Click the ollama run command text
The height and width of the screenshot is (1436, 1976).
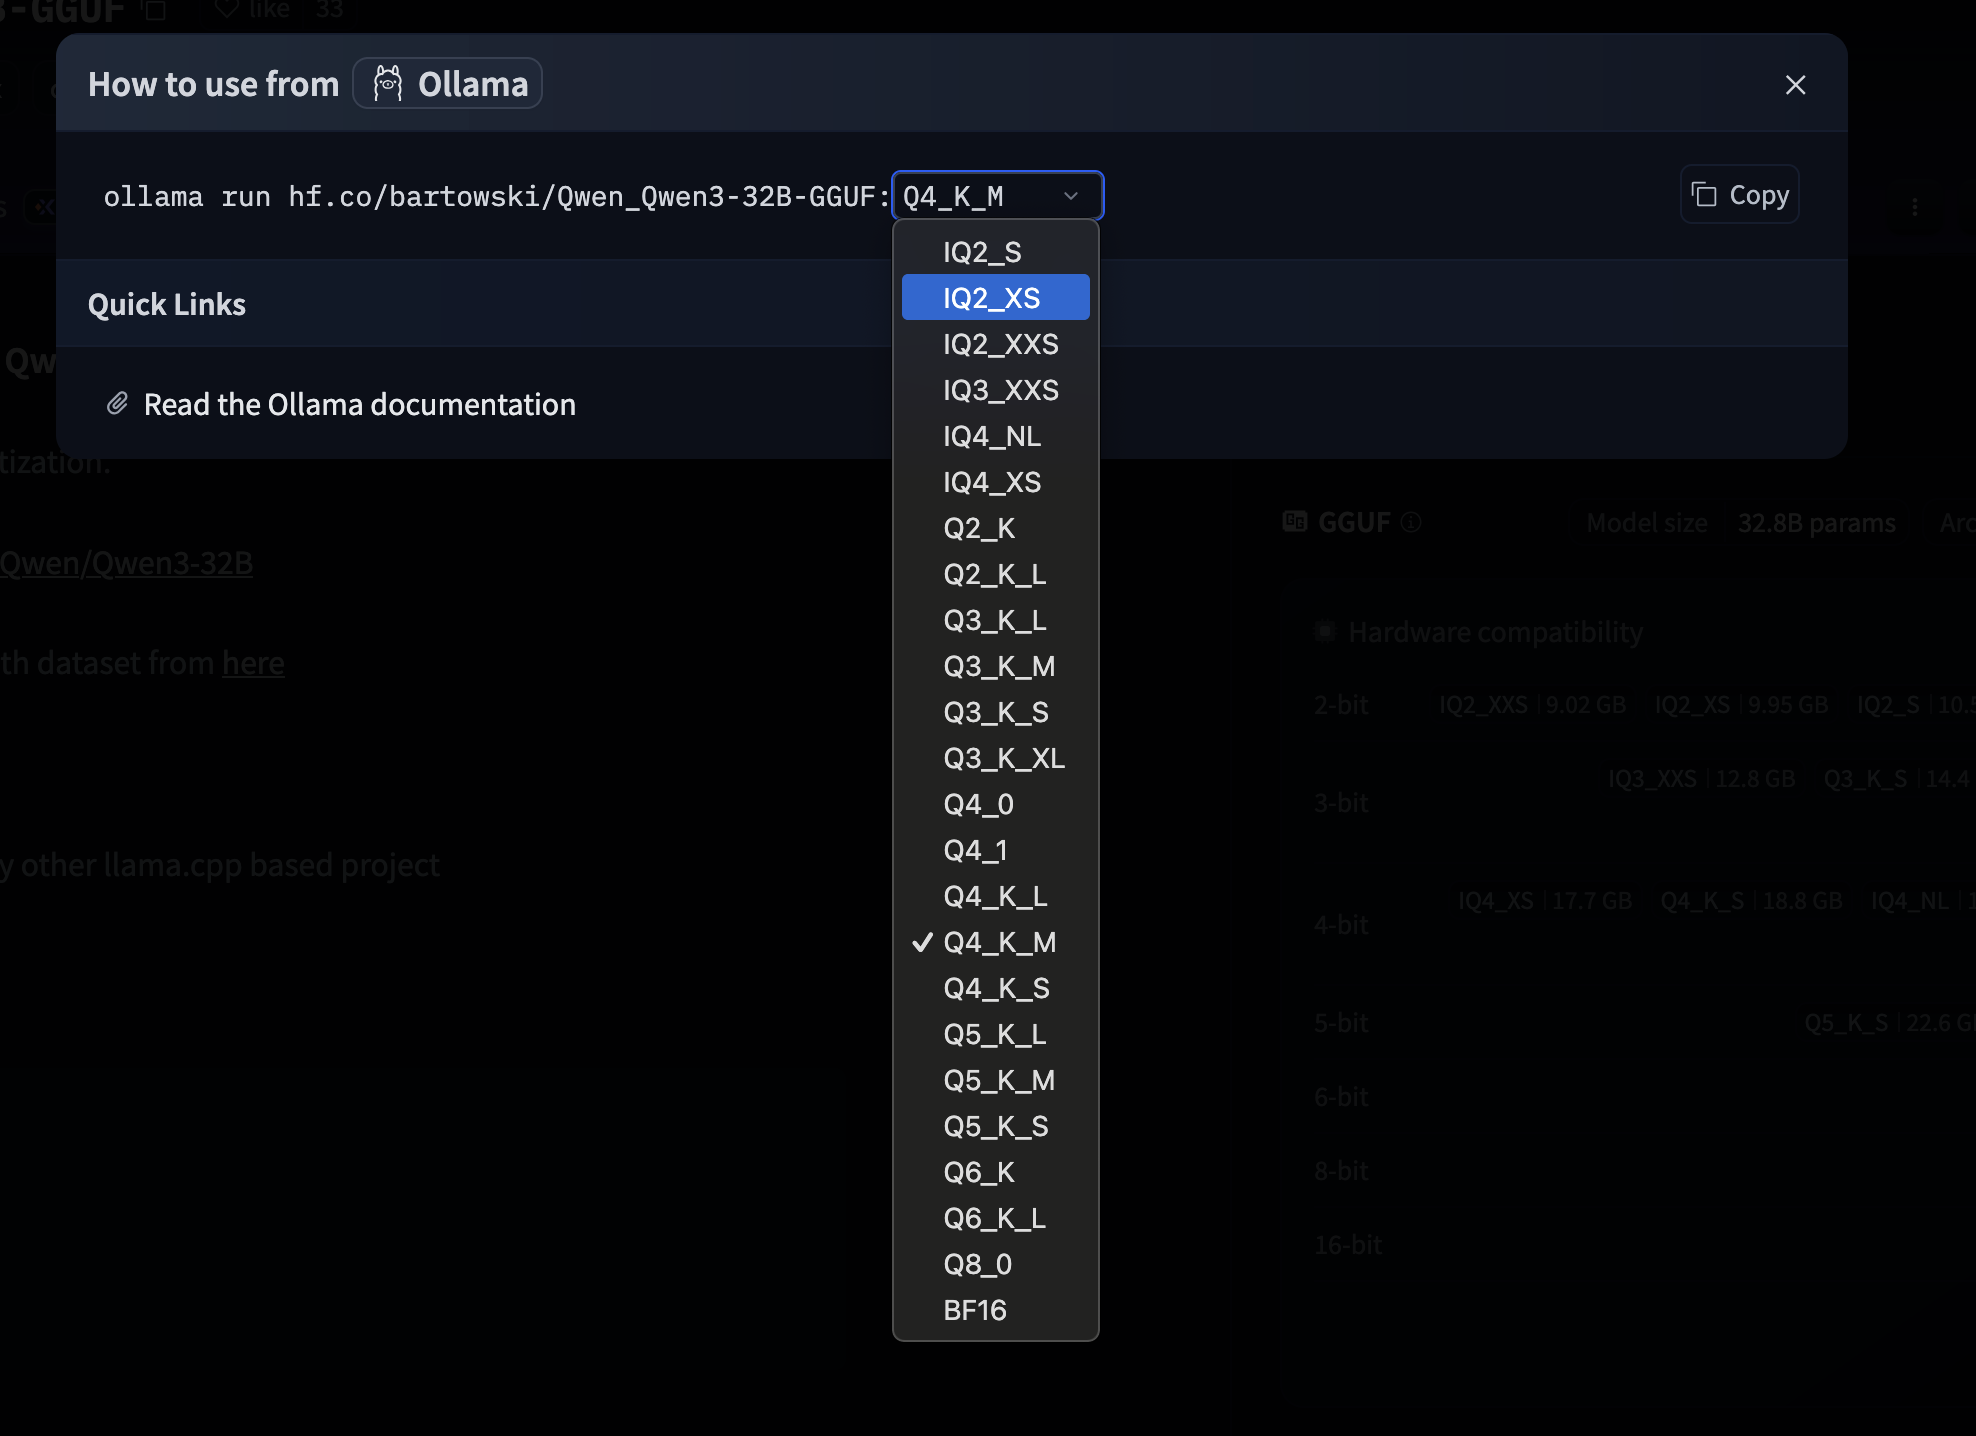point(496,196)
